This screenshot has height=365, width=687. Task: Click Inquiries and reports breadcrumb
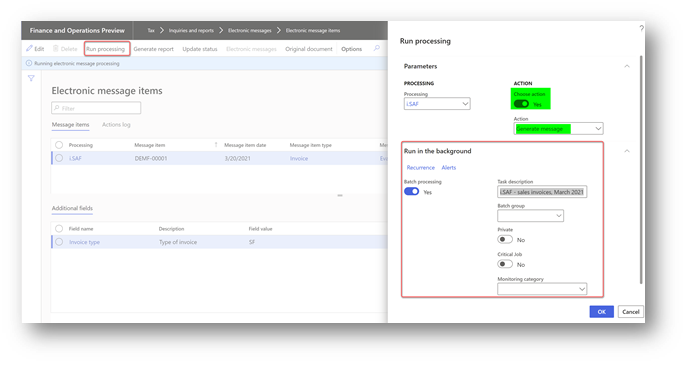click(191, 31)
